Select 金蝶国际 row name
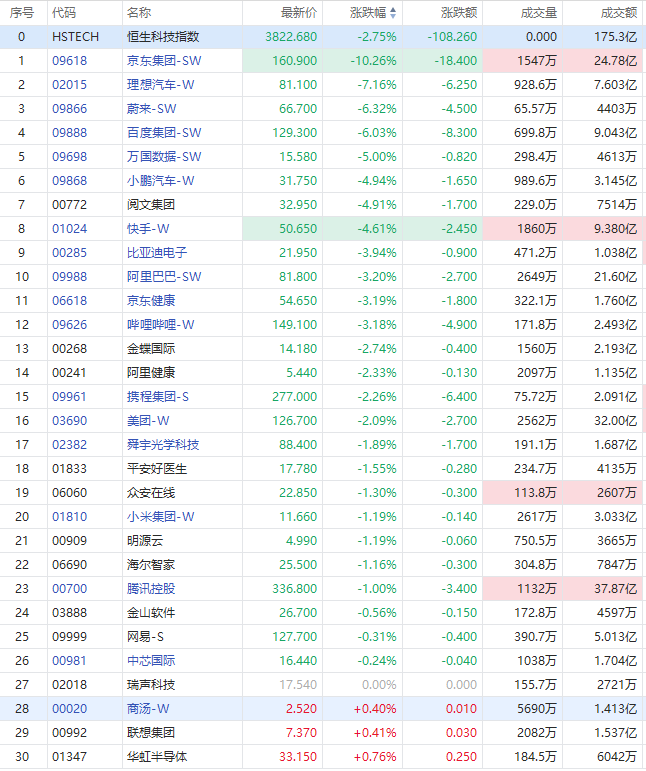The width and height of the screenshot is (646, 771). point(151,349)
